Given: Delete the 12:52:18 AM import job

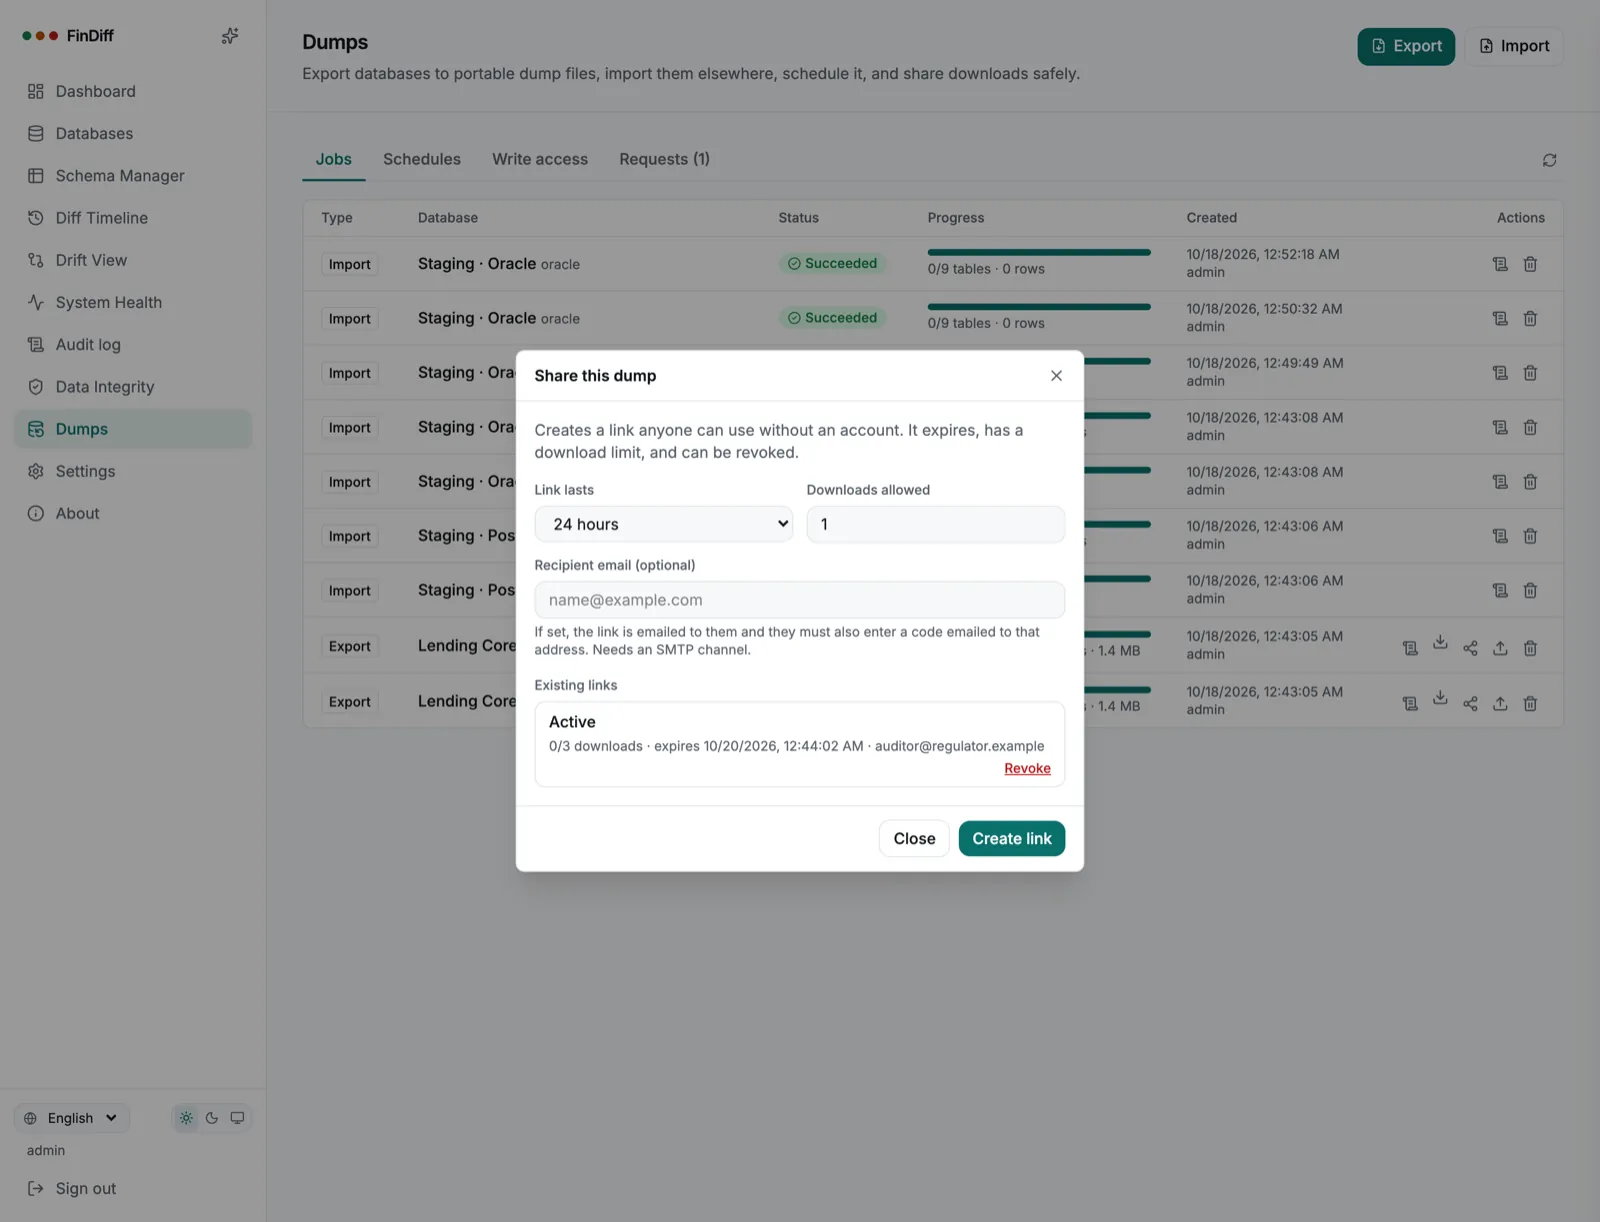Looking at the screenshot, I should click(1530, 264).
